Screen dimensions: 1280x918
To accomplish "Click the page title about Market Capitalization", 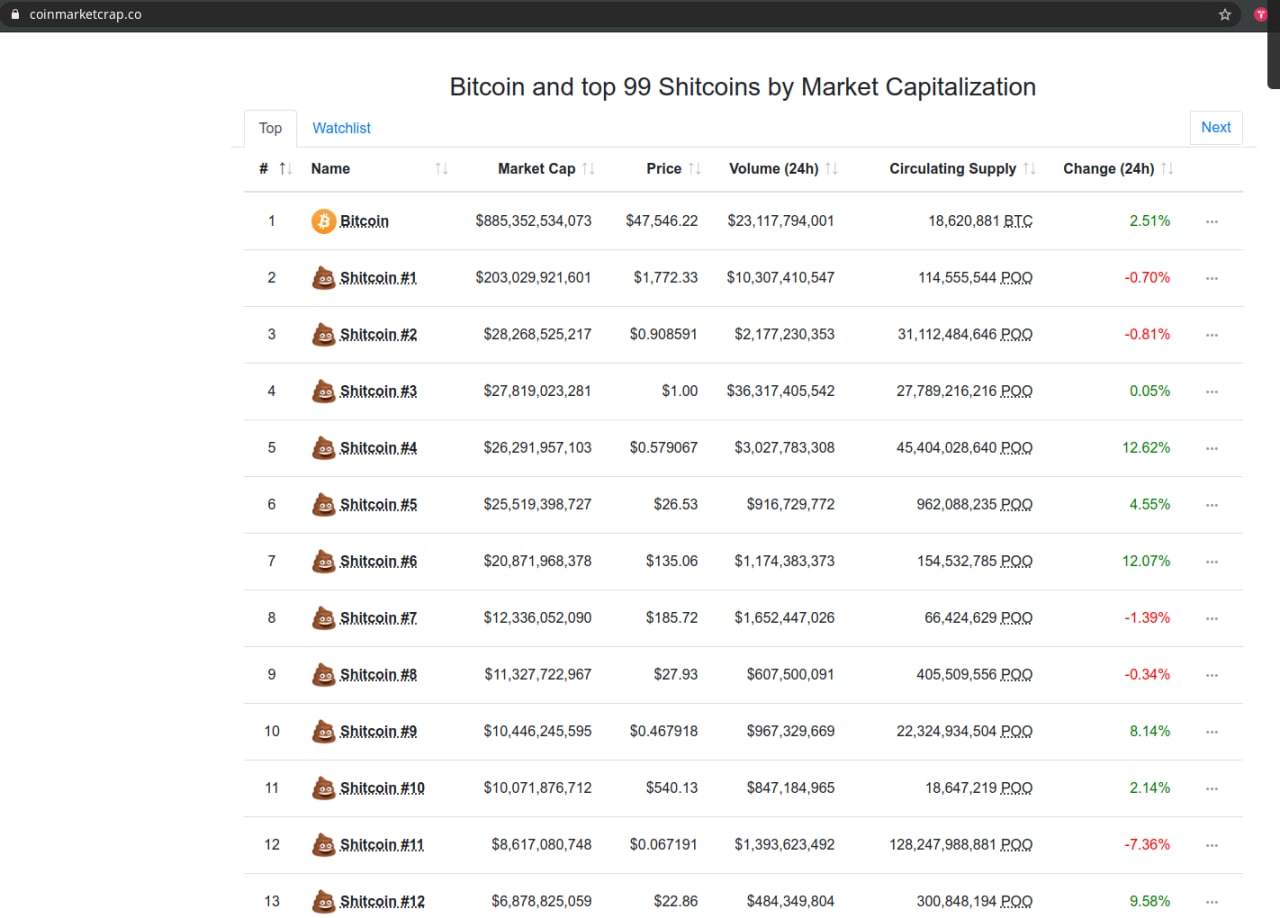I will pyautogui.click(x=743, y=87).
